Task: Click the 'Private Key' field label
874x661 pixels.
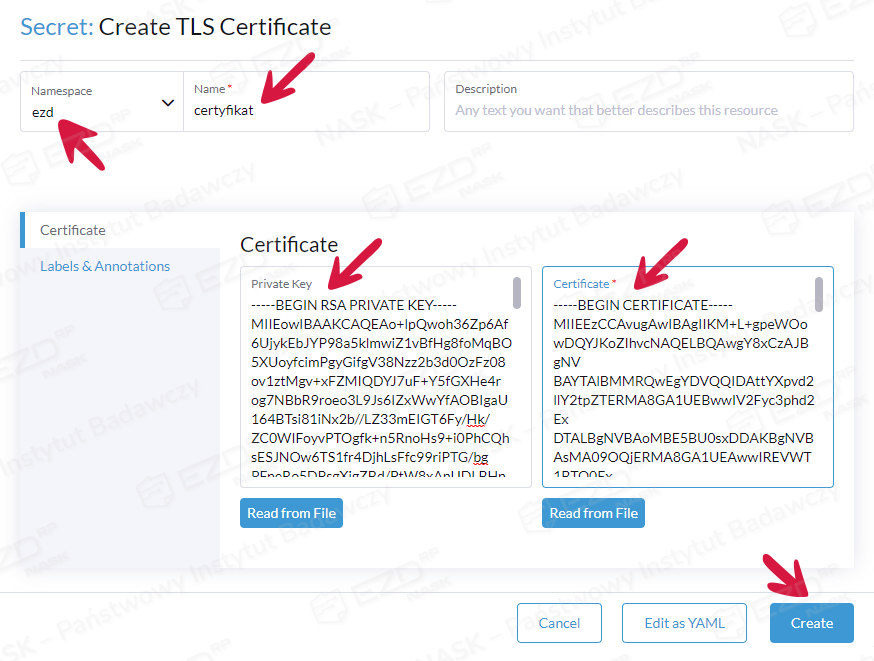Action: (281, 284)
